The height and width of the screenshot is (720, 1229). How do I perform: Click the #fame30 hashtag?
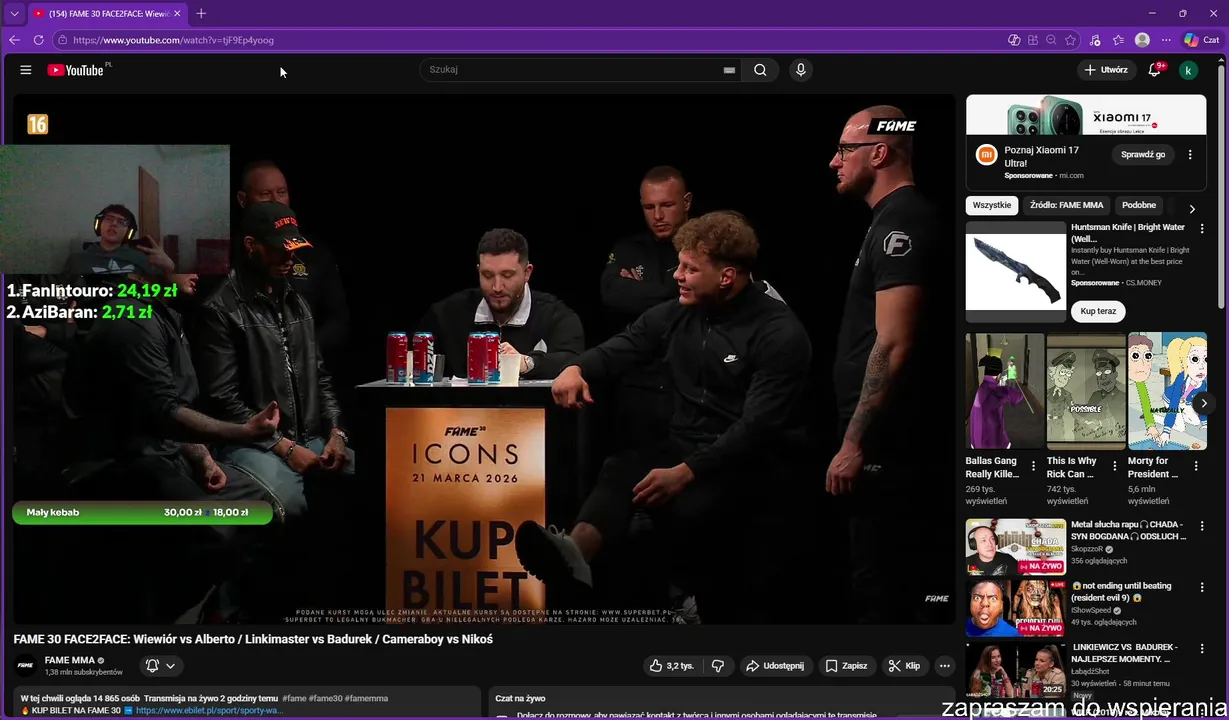327,698
